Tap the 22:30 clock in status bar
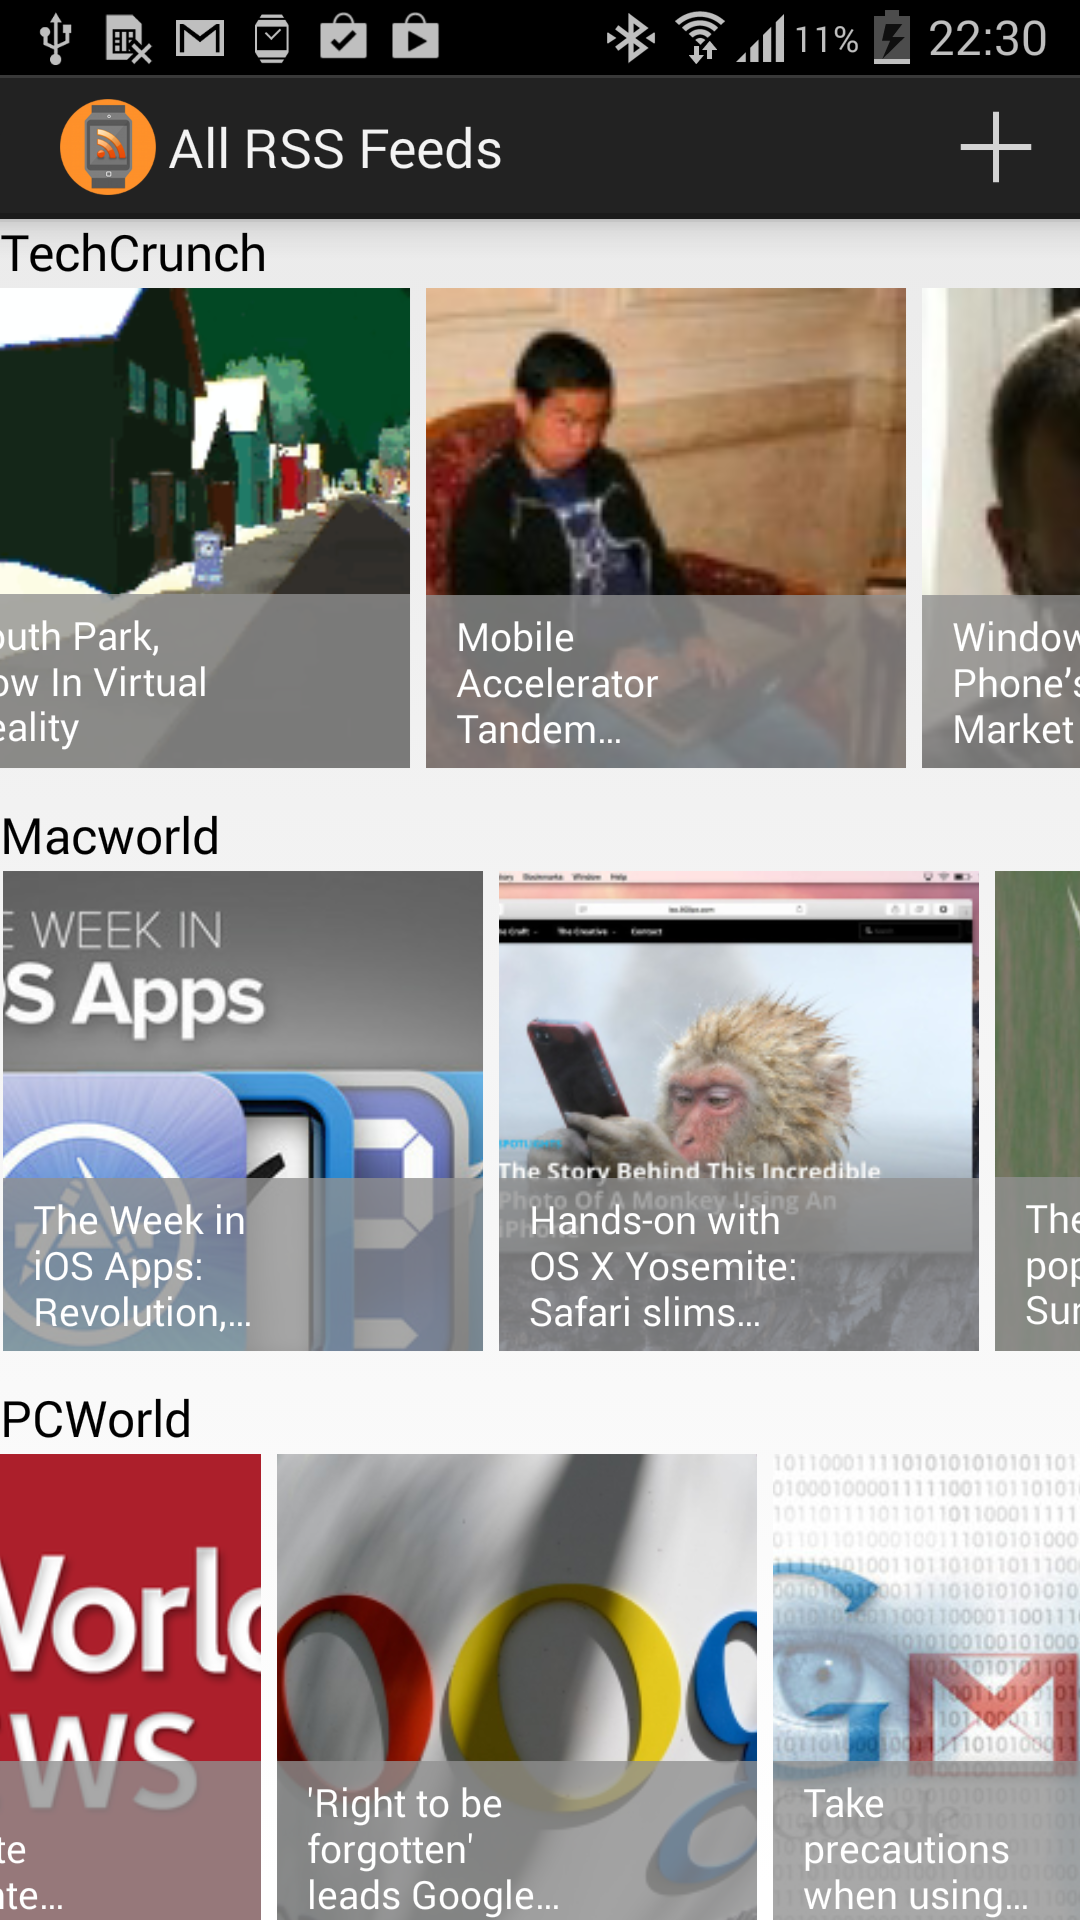 click(987, 39)
